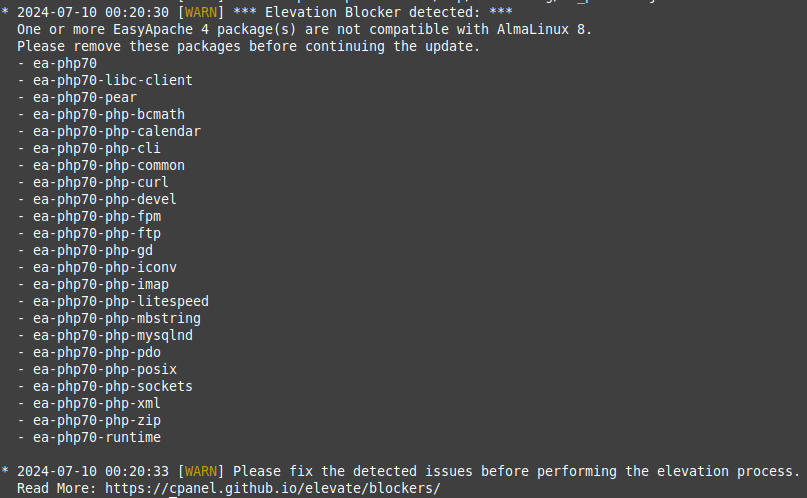
Task: Click the ea-php70-php-litespeed package name
Action: click(x=120, y=301)
